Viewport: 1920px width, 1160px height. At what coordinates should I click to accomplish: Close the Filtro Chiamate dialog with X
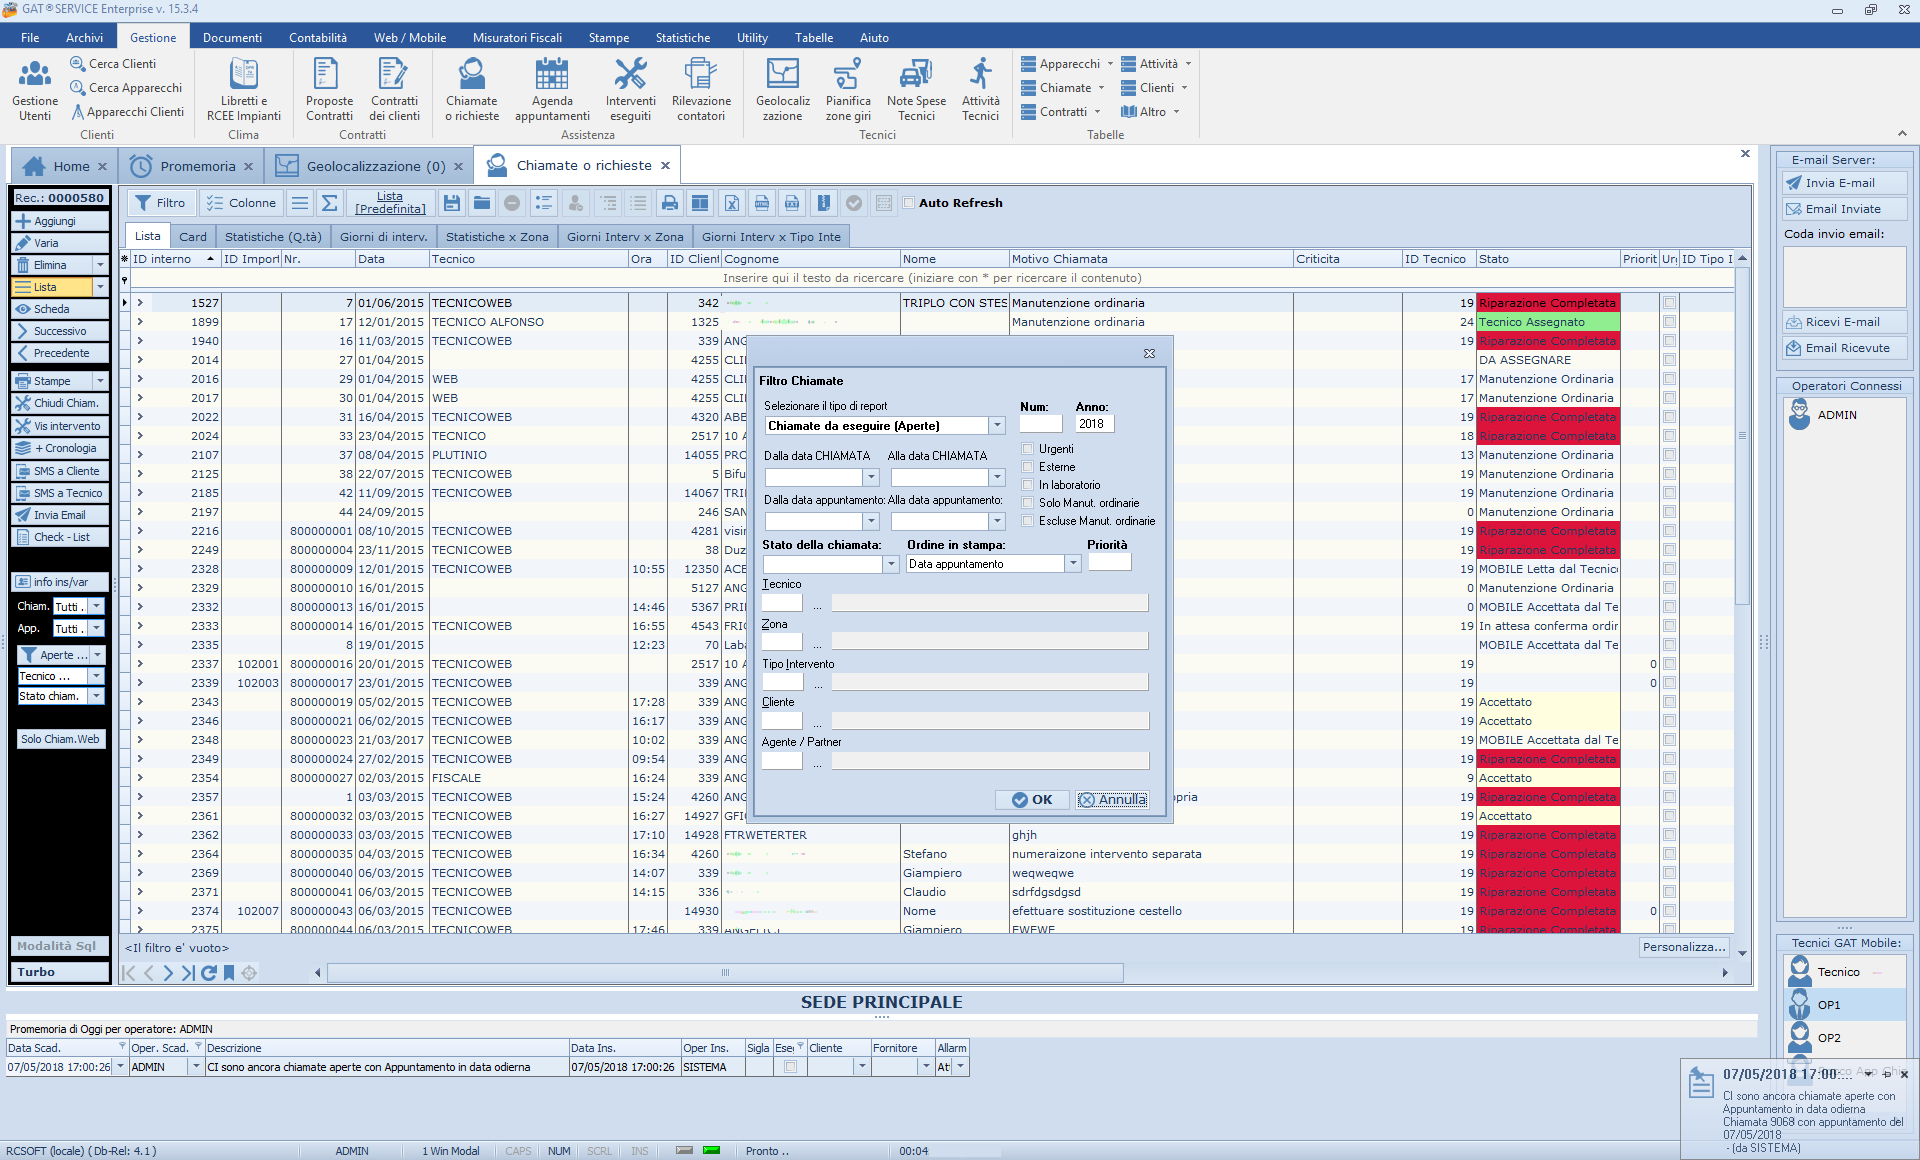click(1149, 353)
